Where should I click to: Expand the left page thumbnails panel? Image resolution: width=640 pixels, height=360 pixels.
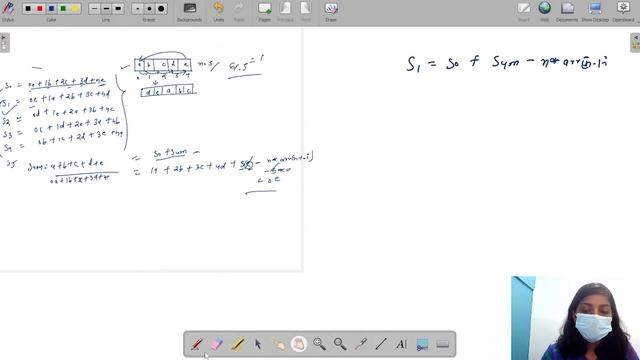point(4,42)
